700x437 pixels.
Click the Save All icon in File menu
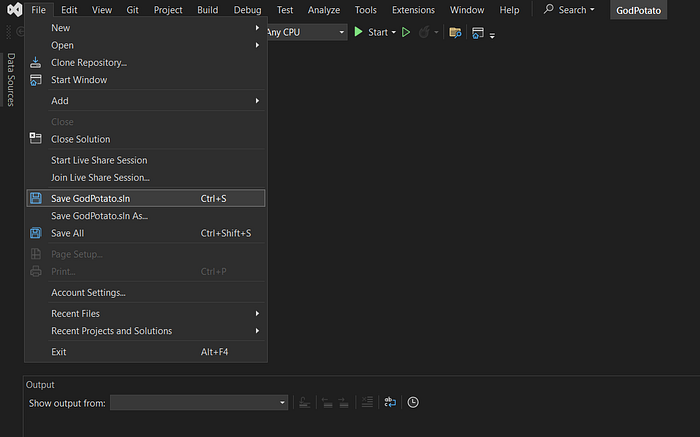pyautogui.click(x=36, y=233)
